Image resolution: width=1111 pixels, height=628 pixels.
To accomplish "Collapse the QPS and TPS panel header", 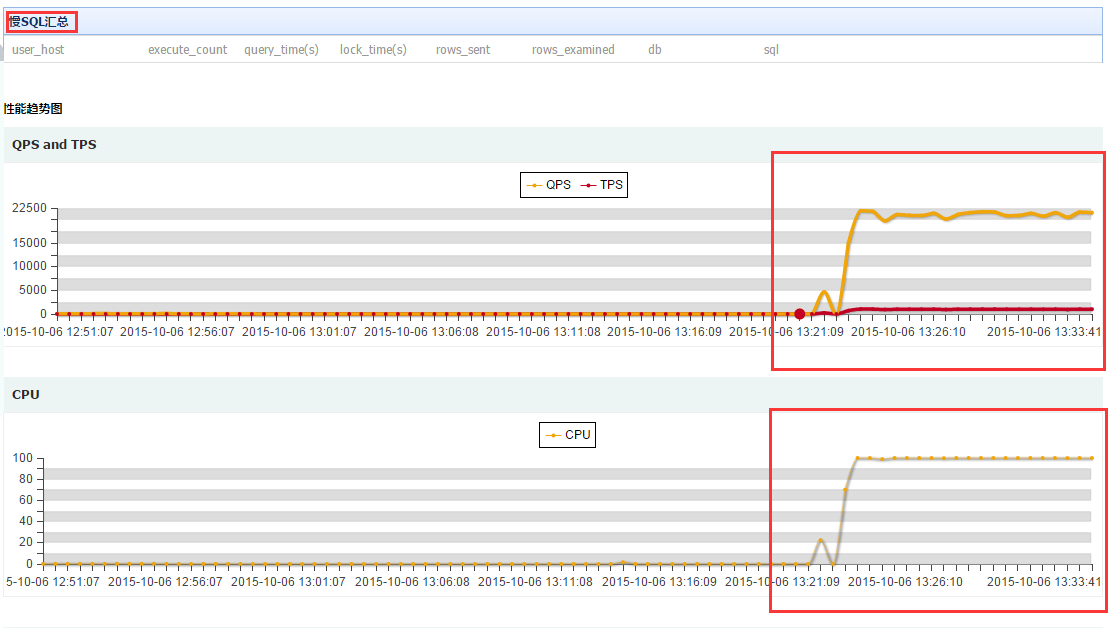I will (x=54, y=145).
